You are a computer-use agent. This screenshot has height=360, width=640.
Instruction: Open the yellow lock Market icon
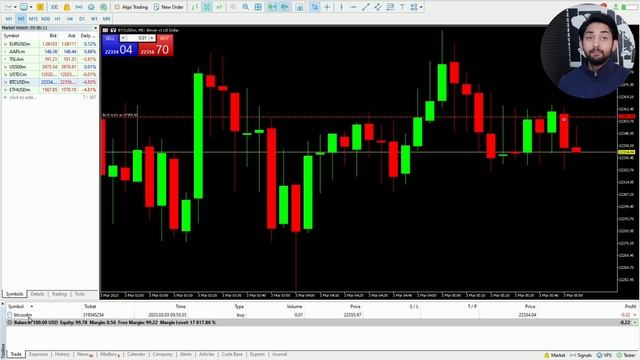(x=67, y=7)
